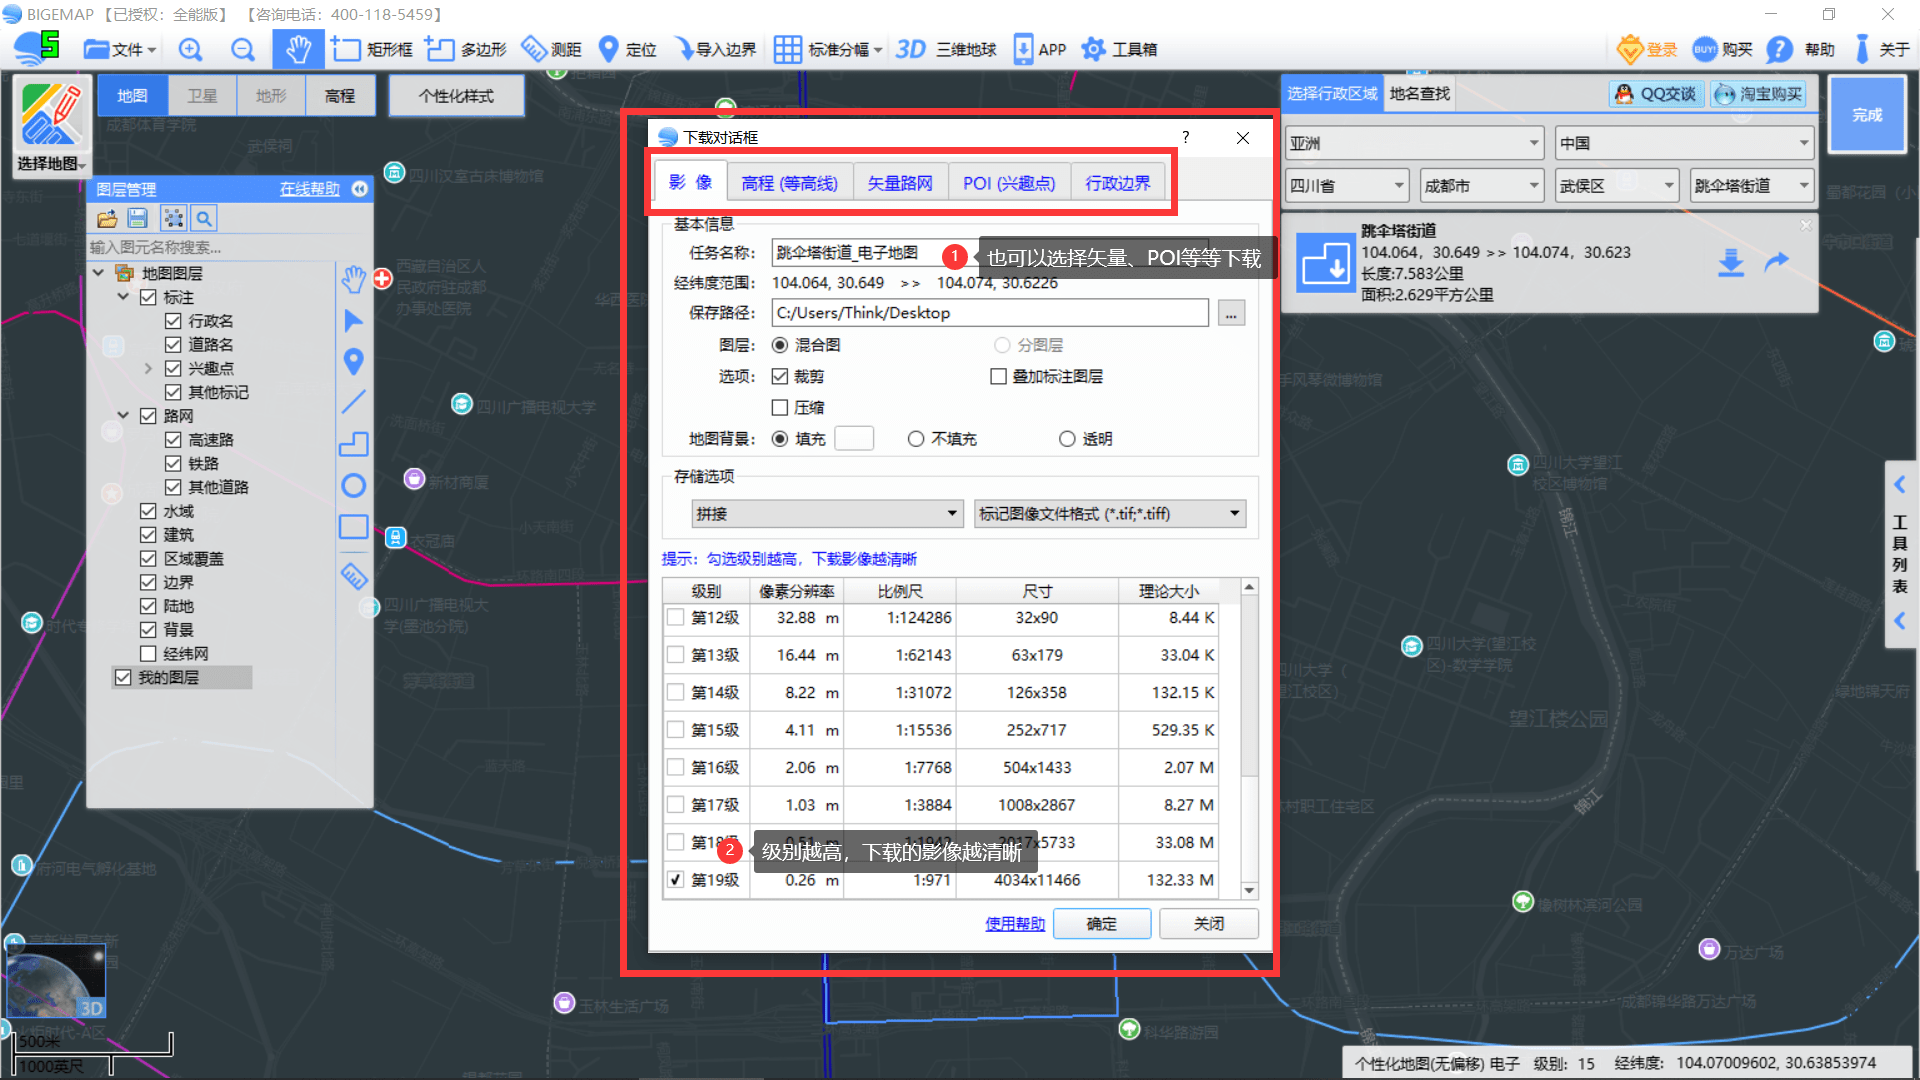
Task: Select the placemark pin drawing tool
Action: point(353,361)
